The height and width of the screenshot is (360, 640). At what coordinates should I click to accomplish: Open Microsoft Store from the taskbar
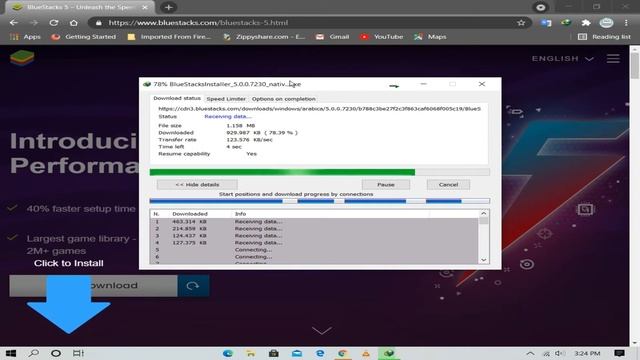coord(274,353)
